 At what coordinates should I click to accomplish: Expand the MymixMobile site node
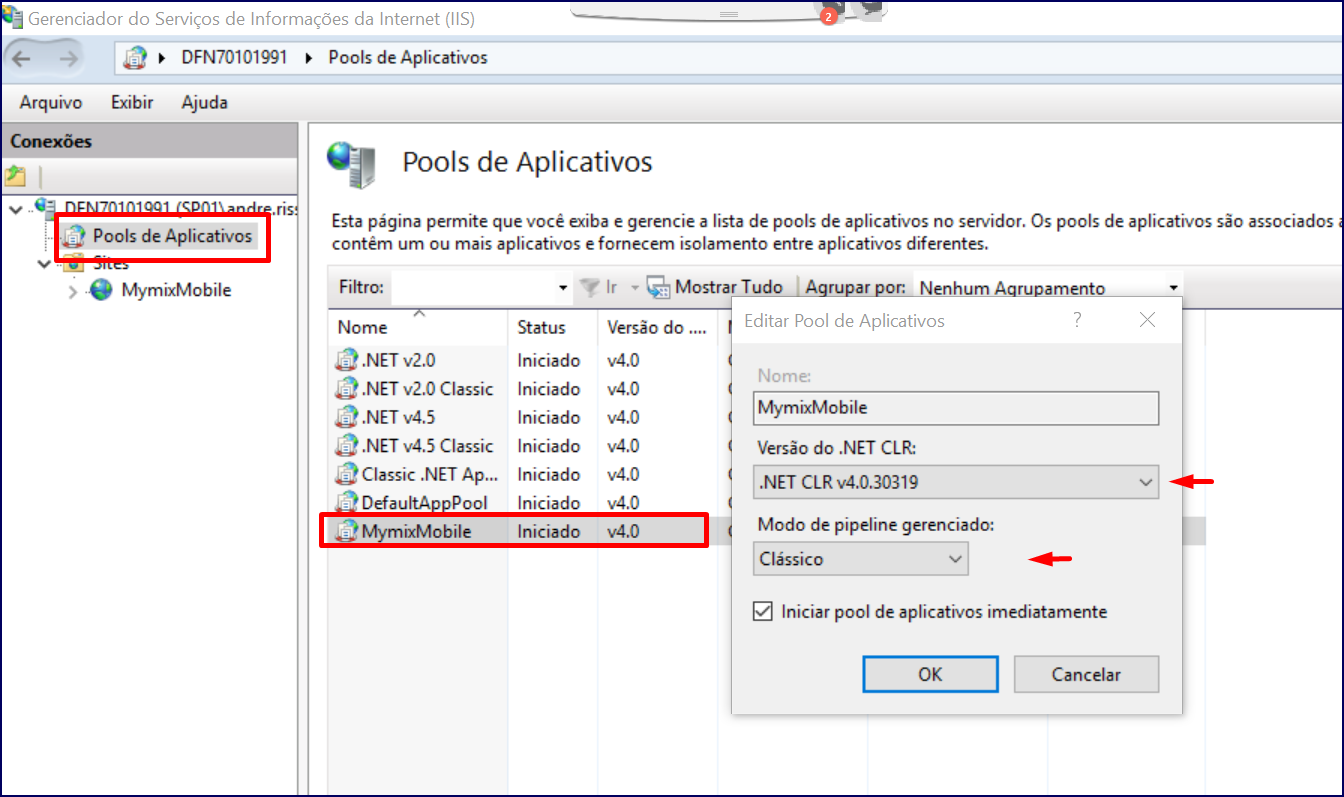(72, 291)
